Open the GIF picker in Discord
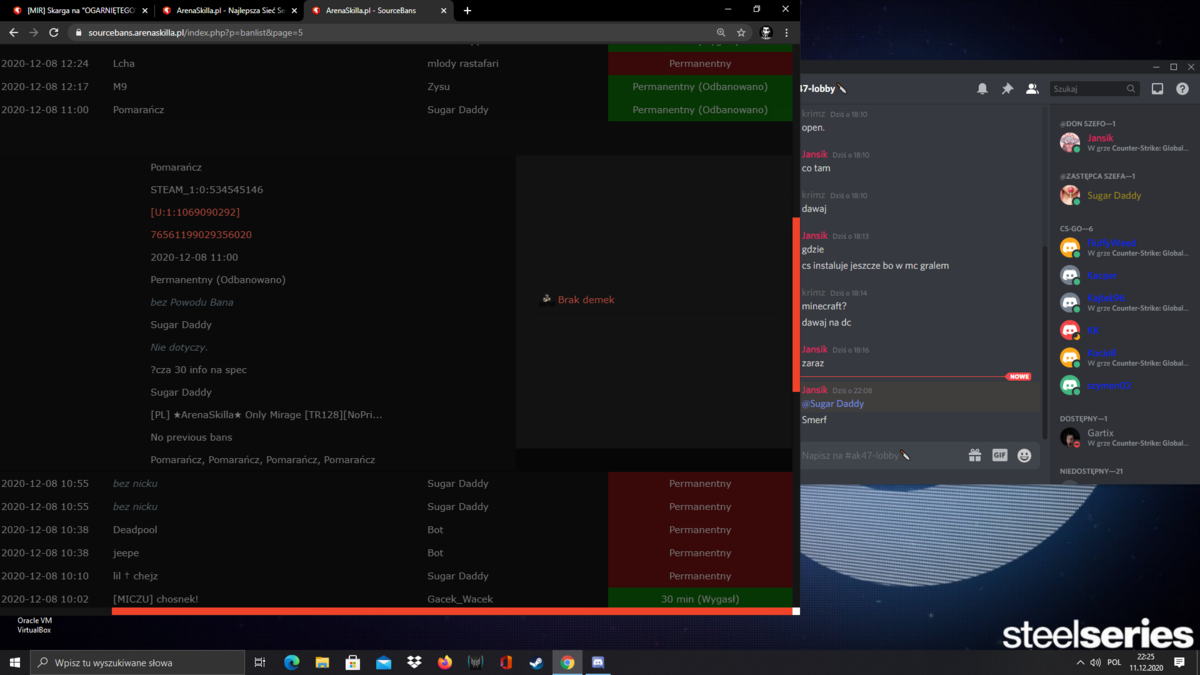The width and height of the screenshot is (1200, 675). 999,455
